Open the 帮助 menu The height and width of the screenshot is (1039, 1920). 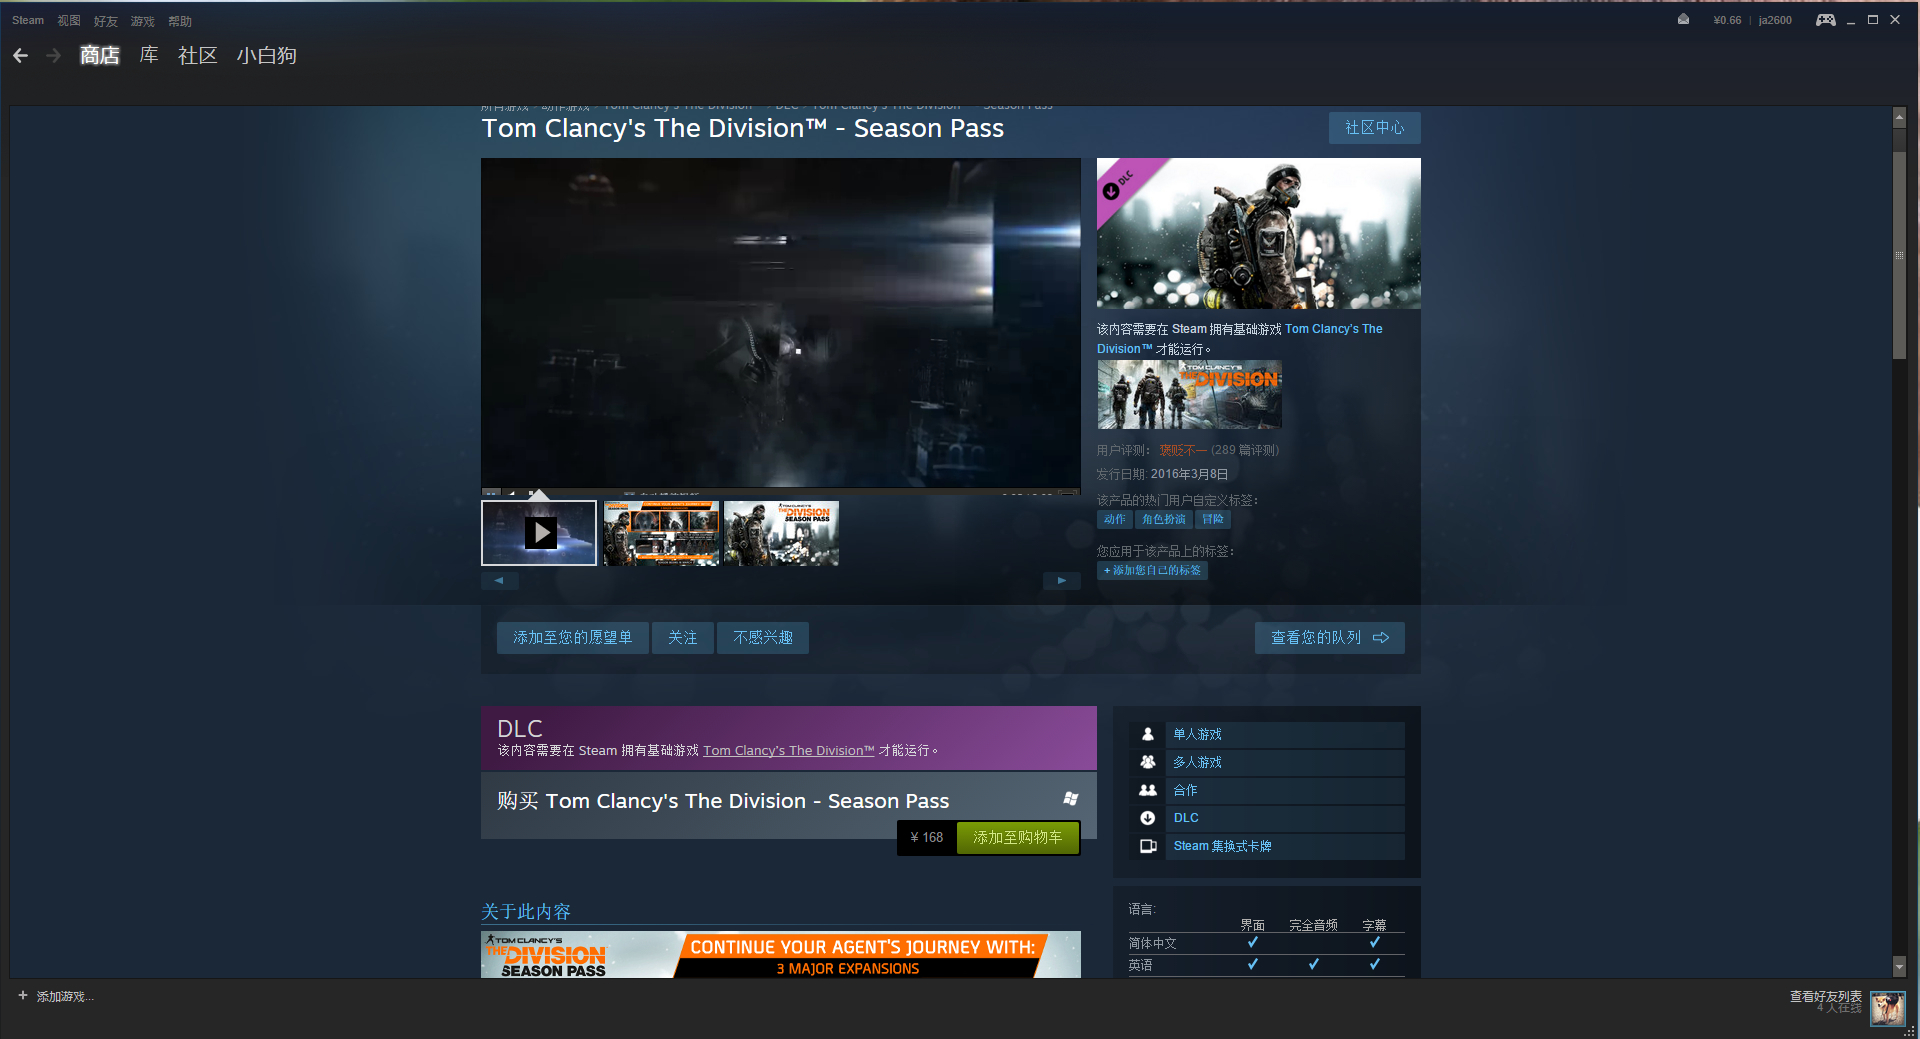coord(180,21)
